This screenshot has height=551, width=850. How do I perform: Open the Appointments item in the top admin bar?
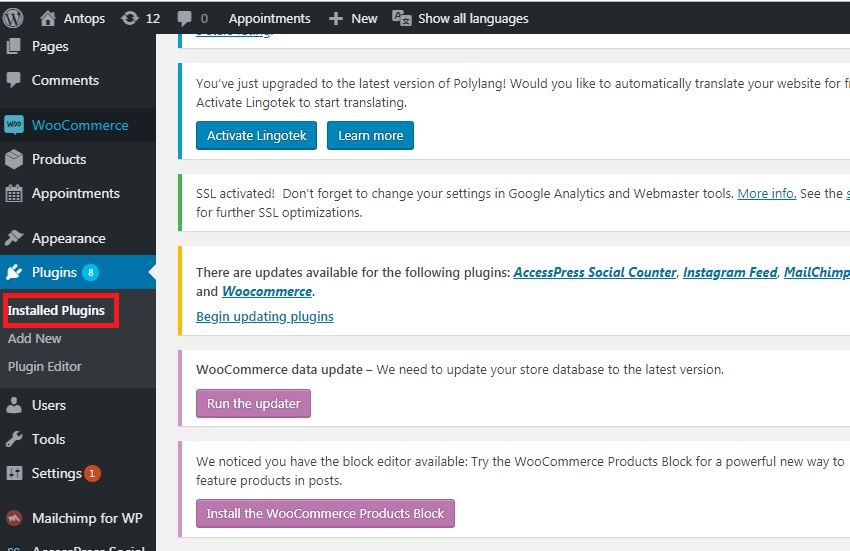tap(269, 18)
